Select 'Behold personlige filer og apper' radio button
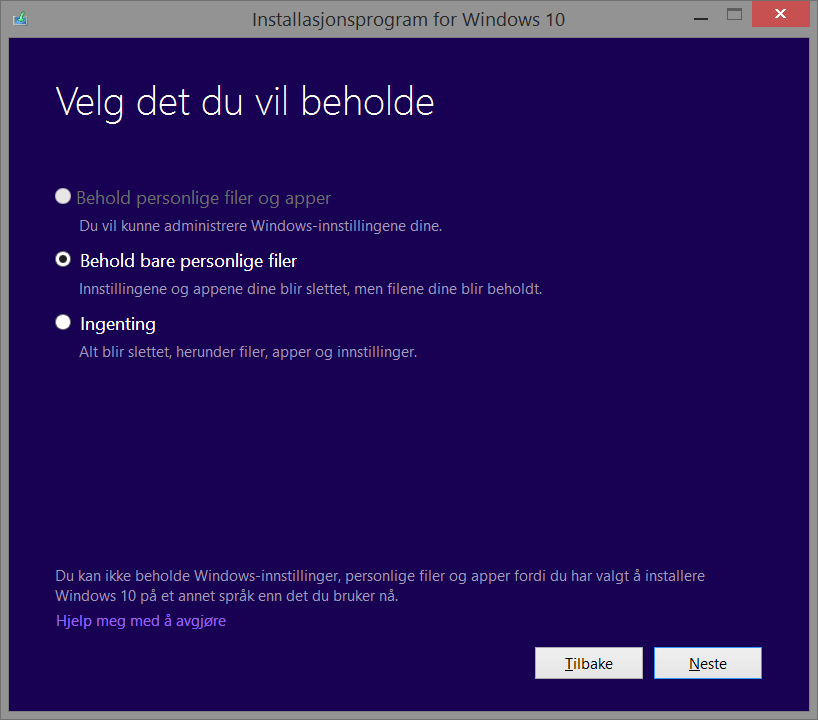 tap(63, 197)
